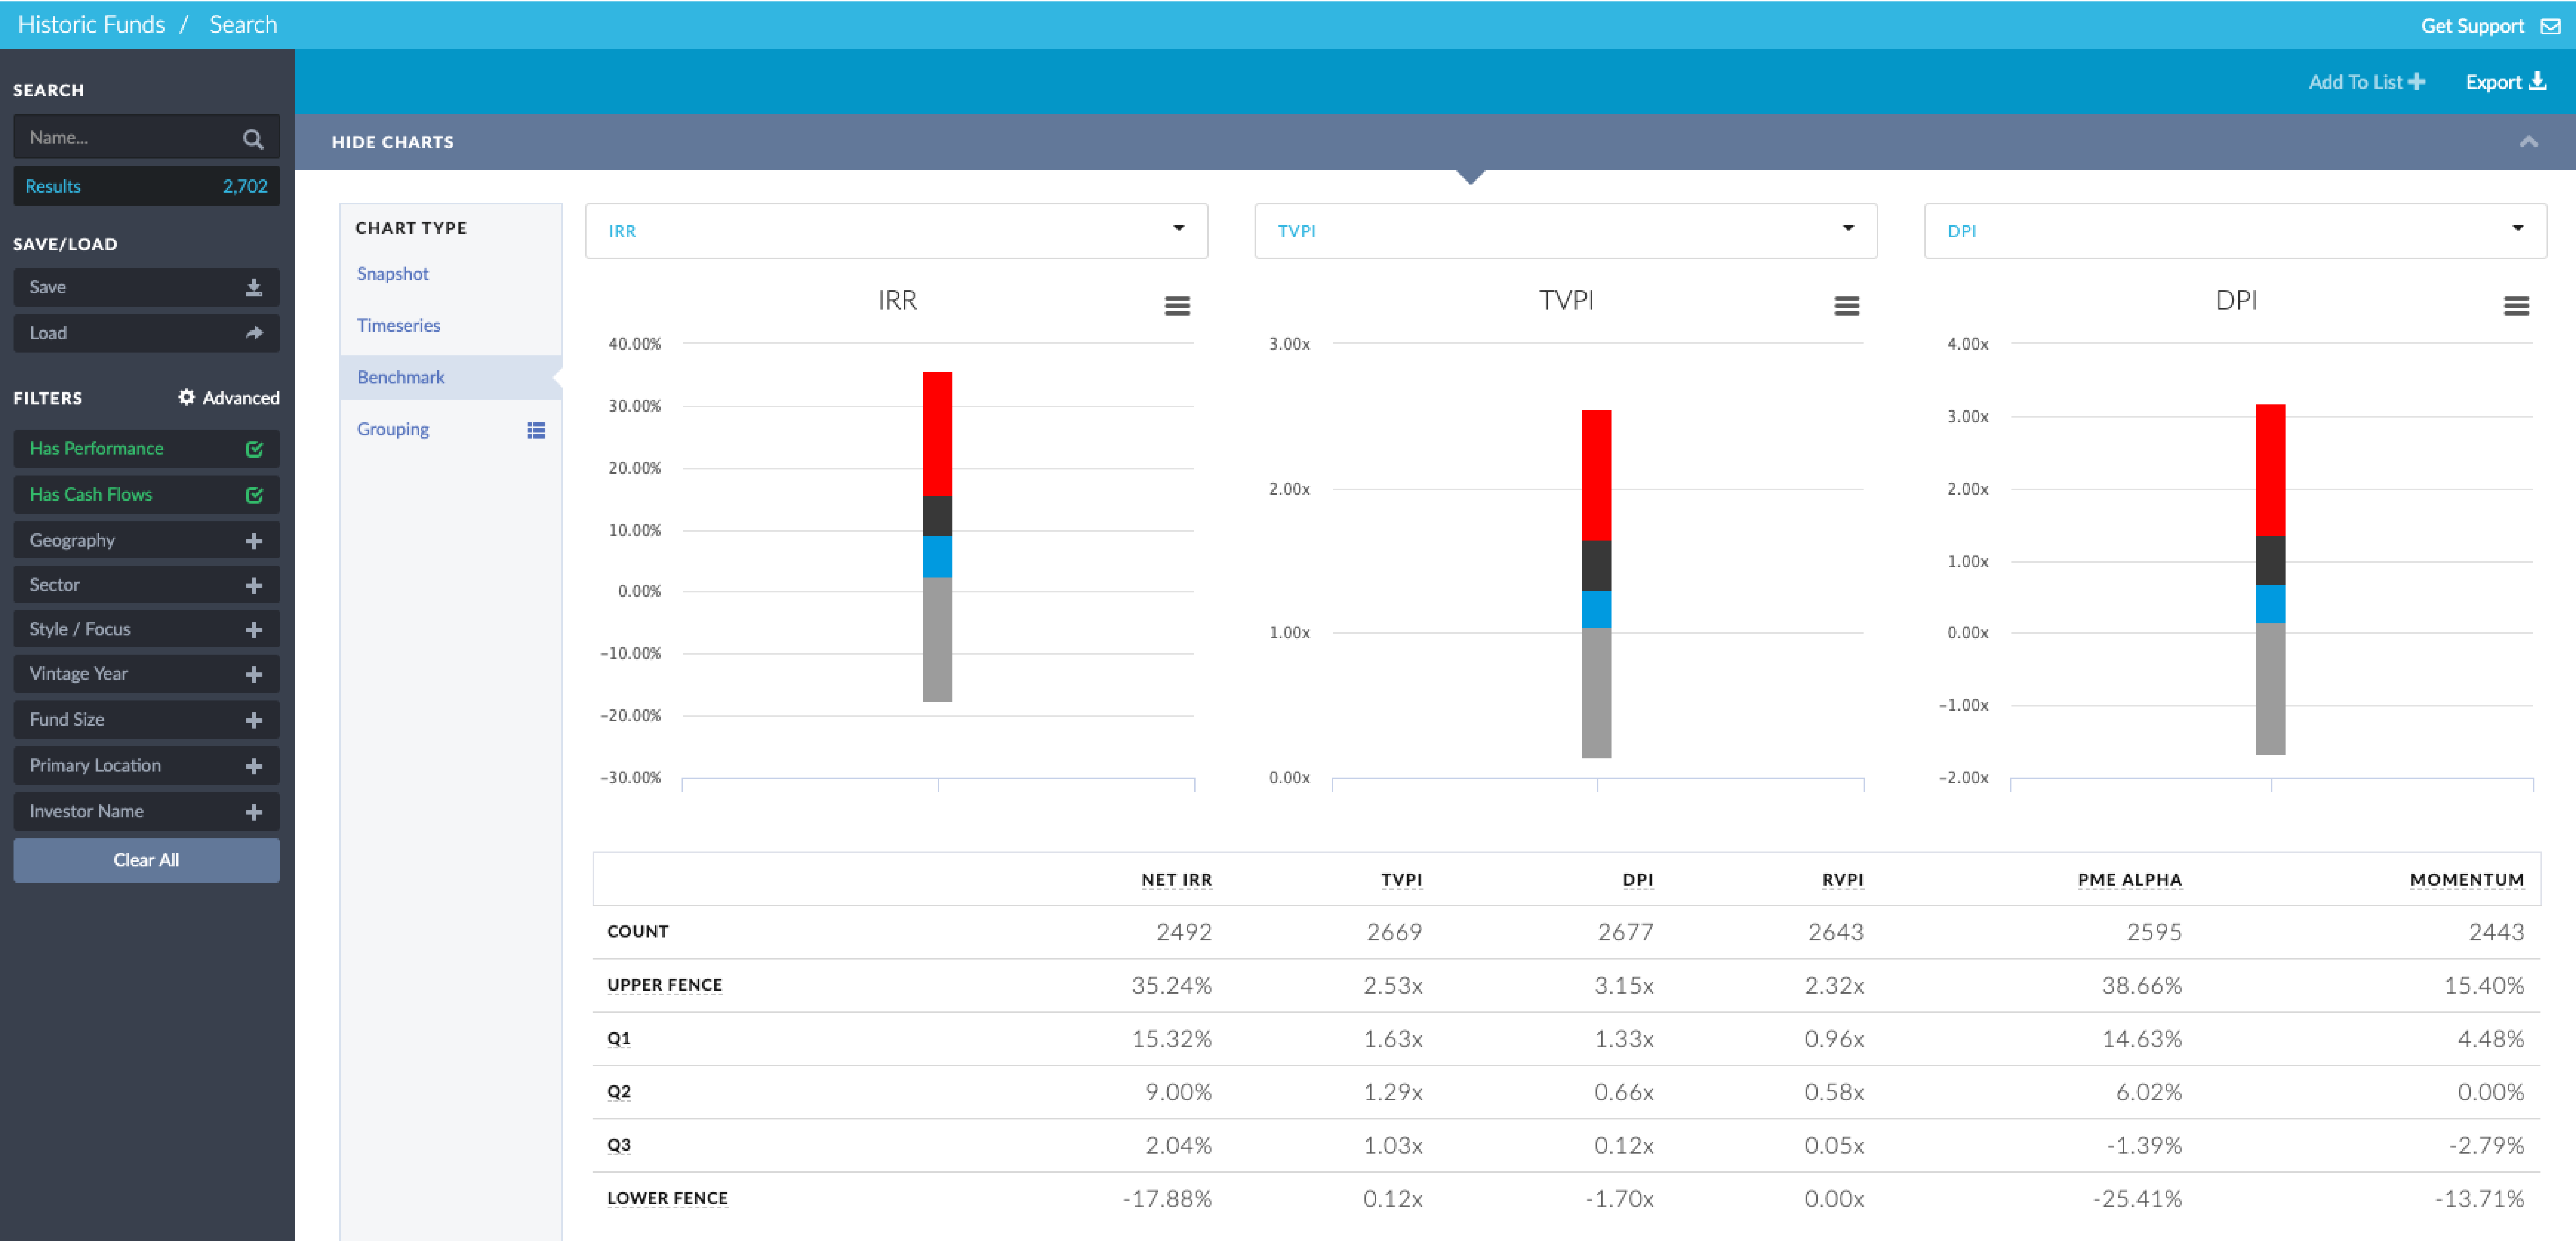Click the search magnifier icon
The image size is (2576, 1241).
coord(253,139)
